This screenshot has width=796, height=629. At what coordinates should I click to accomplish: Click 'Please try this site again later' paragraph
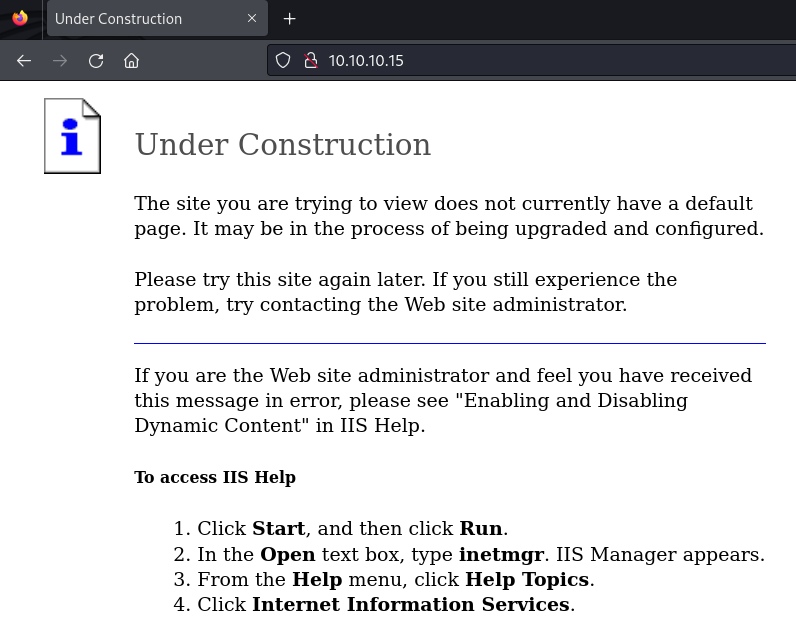click(406, 292)
